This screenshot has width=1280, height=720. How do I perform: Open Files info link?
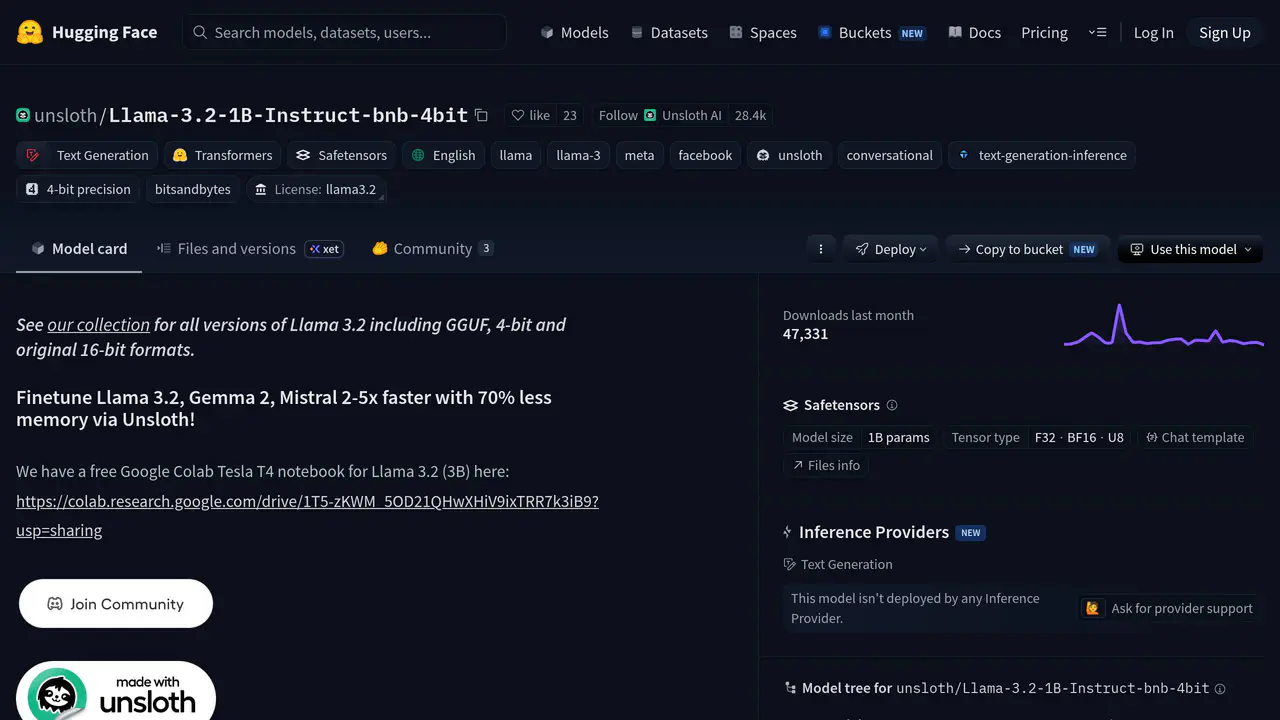pyautogui.click(x=826, y=465)
